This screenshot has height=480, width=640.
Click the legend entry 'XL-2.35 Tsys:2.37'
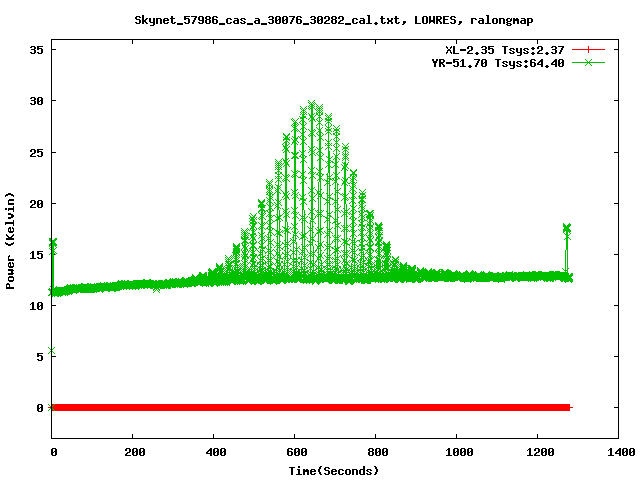click(x=504, y=50)
